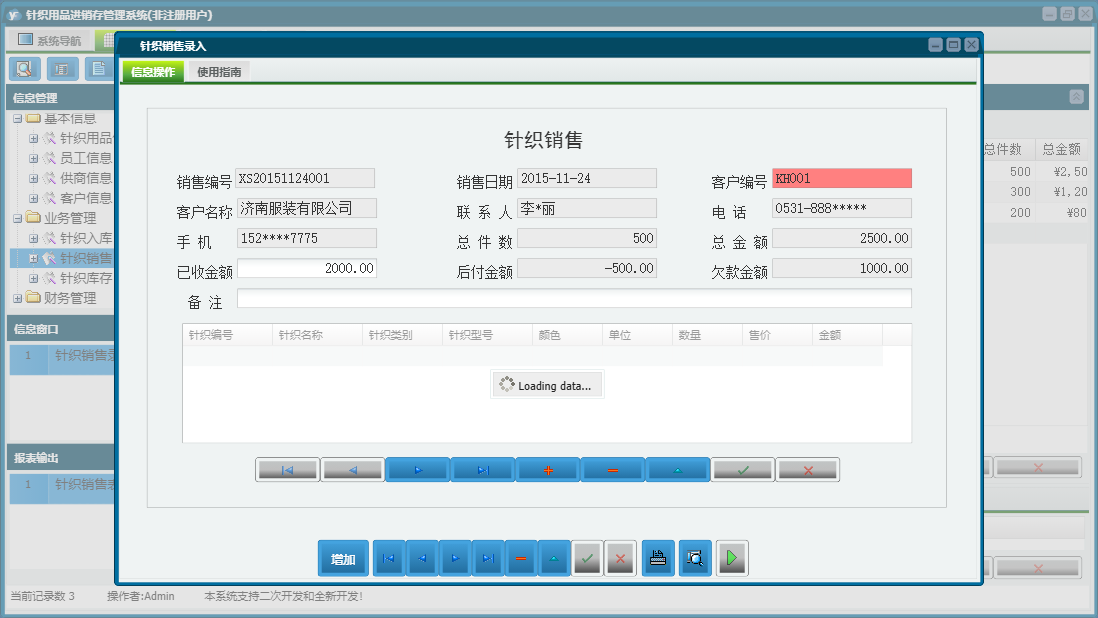Expand the 客户信息 tree node
This screenshot has height=618, width=1098.
tap(35, 198)
